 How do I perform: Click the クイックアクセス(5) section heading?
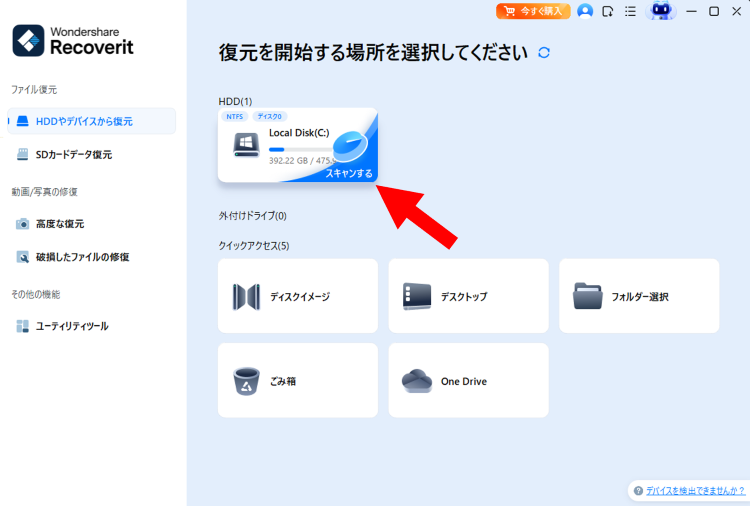[x=254, y=246]
